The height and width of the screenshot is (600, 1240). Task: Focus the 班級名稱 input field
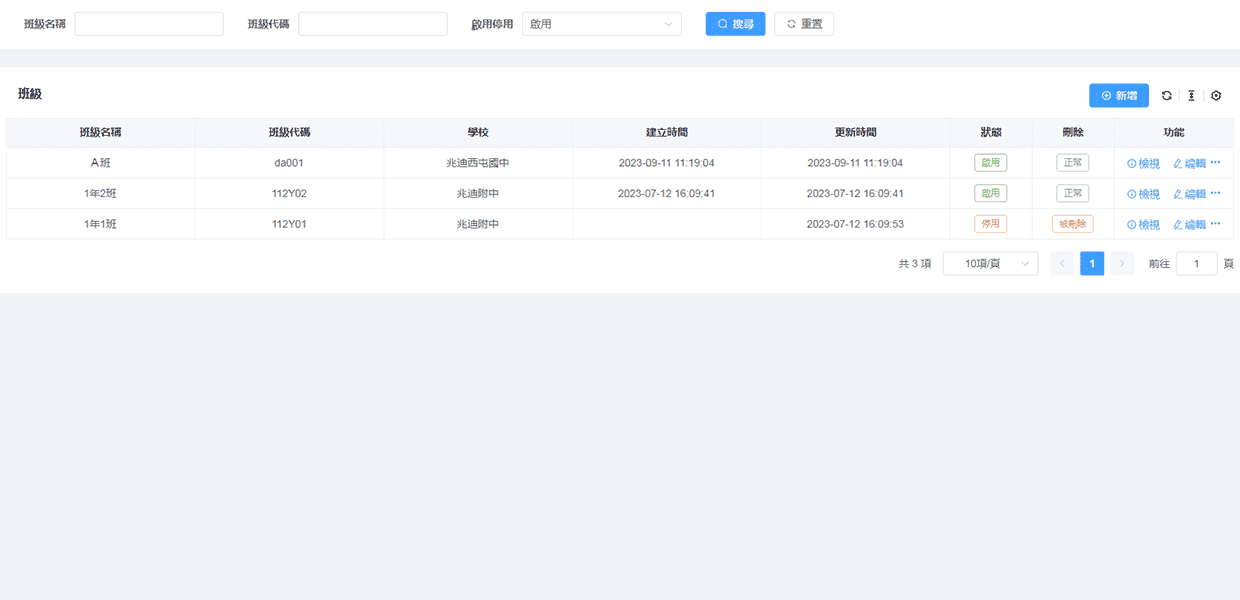point(149,24)
